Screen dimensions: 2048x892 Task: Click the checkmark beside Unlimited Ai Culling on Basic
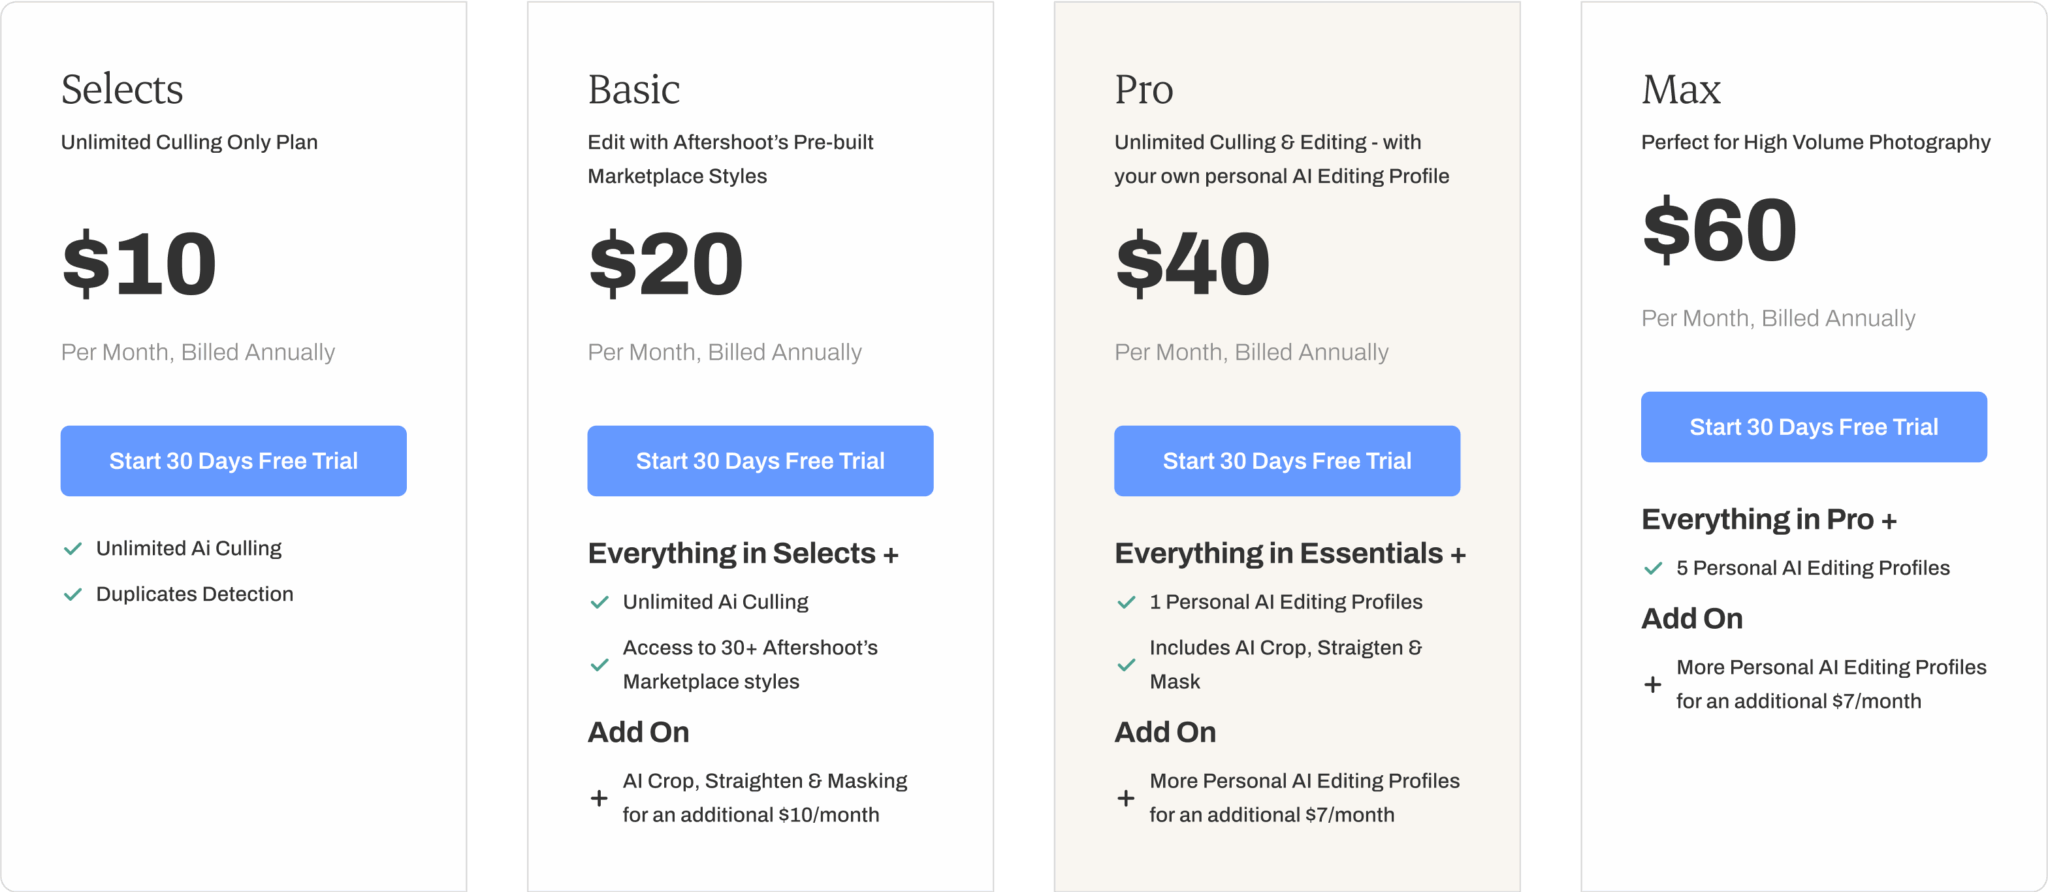598,601
